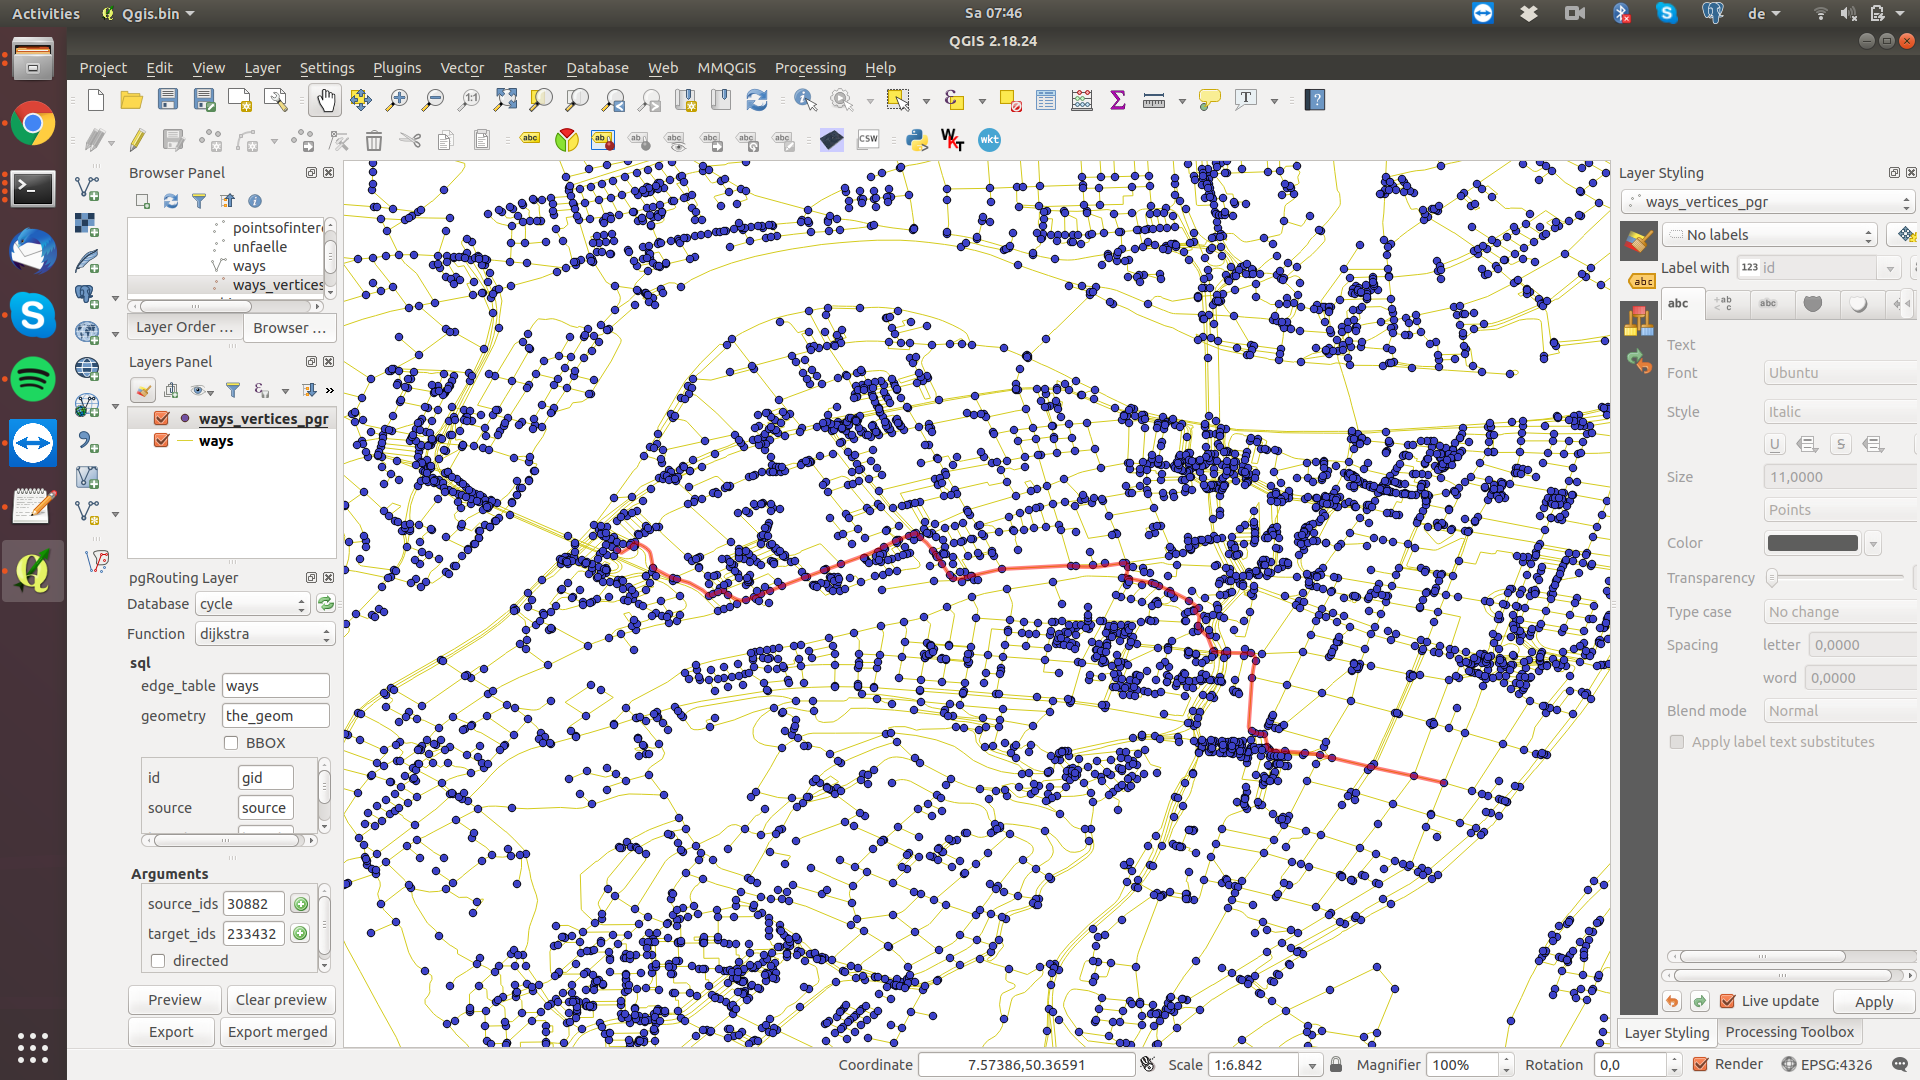This screenshot has width=1920, height=1080.
Task: Launch Google Chrome from the dock
Action: (33, 124)
